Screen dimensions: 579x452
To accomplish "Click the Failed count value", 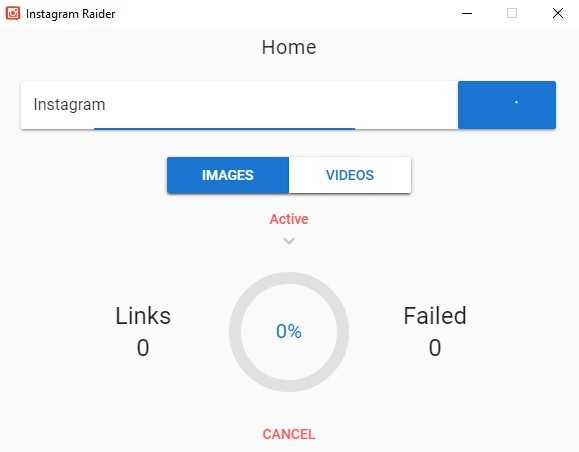I will click(x=435, y=347).
